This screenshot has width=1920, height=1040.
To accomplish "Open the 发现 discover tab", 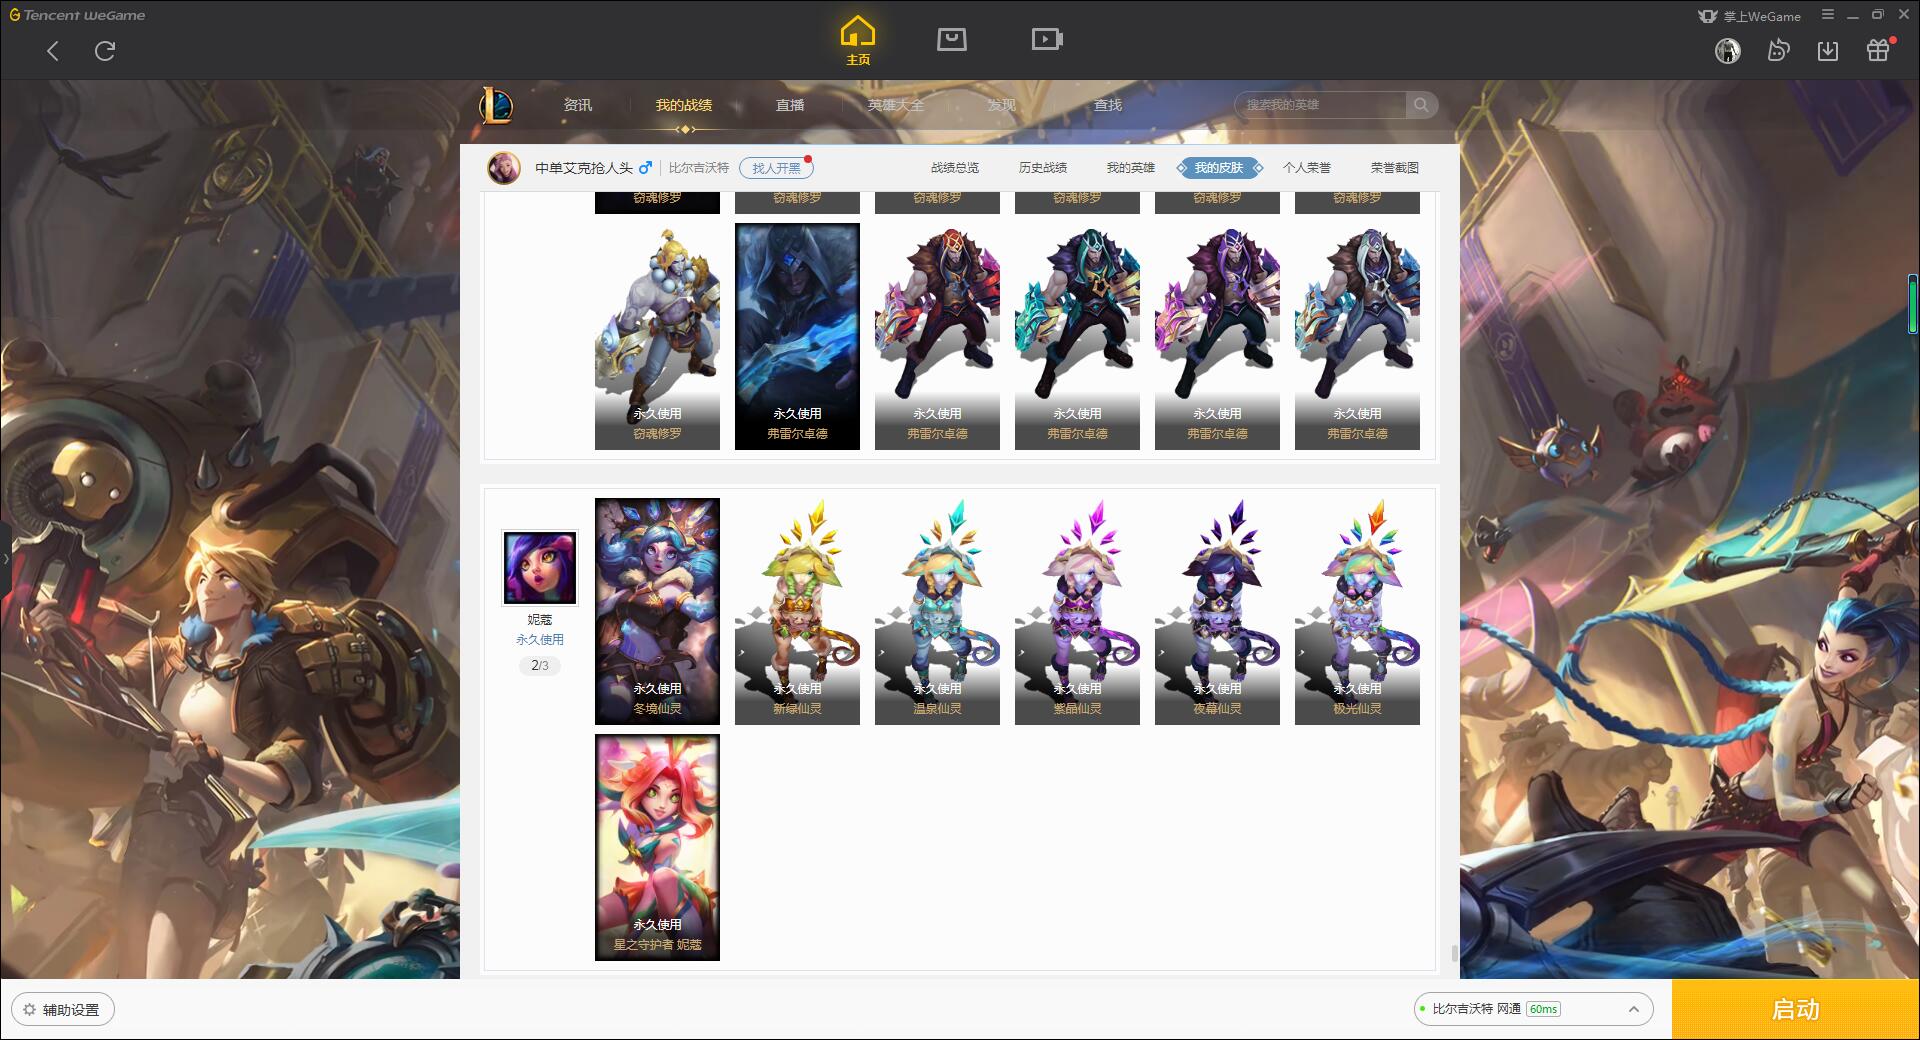I will pos(1002,105).
